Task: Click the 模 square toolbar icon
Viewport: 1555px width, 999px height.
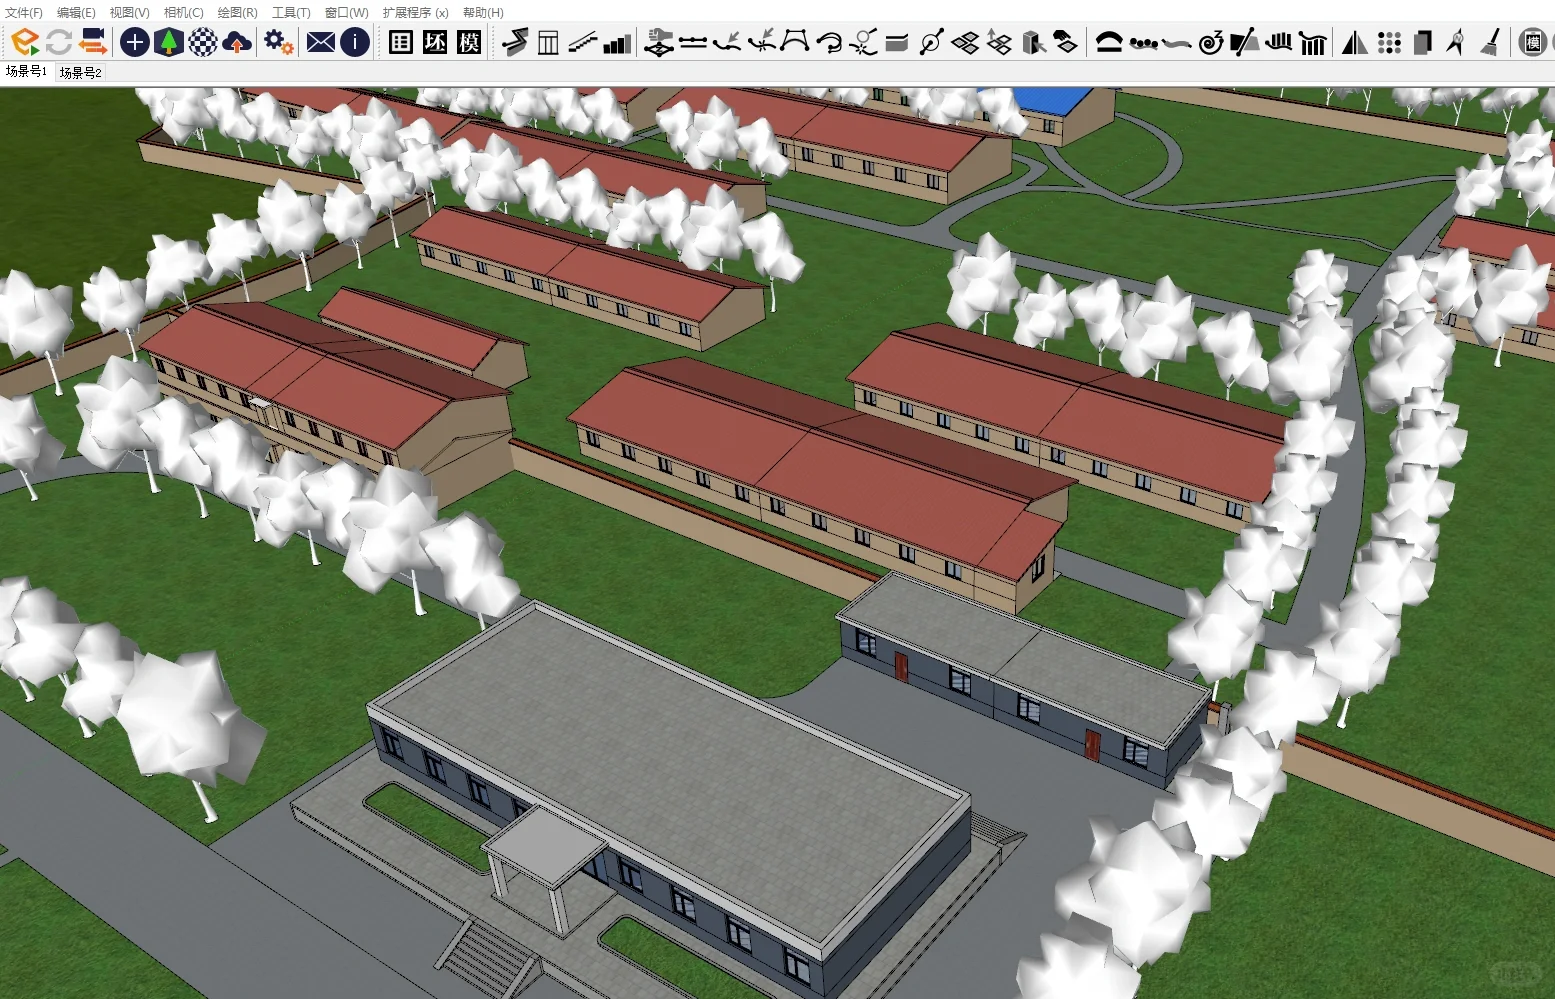Action: (x=469, y=42)
